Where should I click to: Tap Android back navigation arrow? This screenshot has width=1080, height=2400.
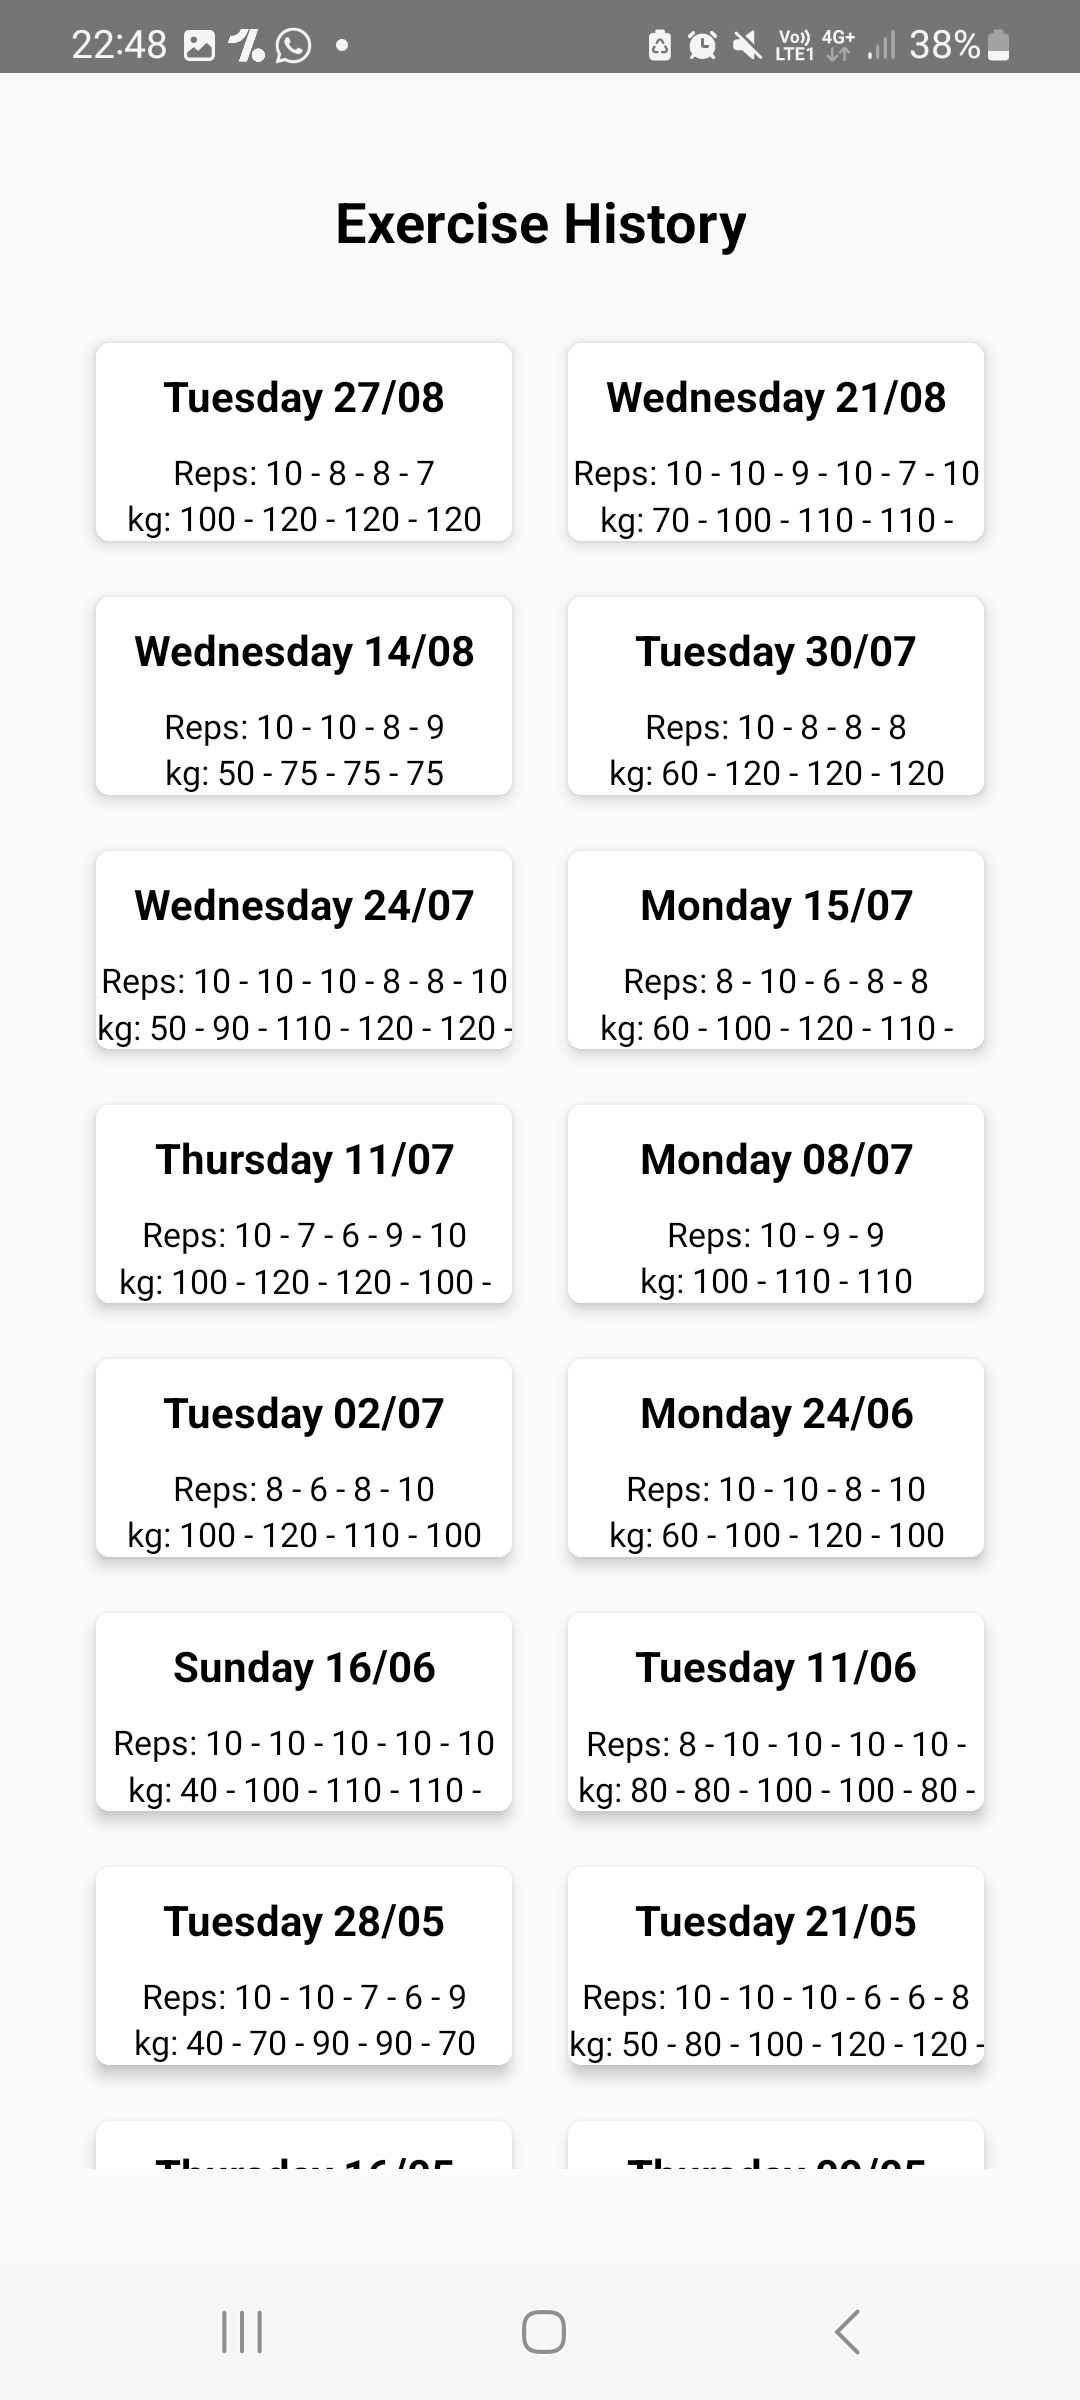point(847,2332)
